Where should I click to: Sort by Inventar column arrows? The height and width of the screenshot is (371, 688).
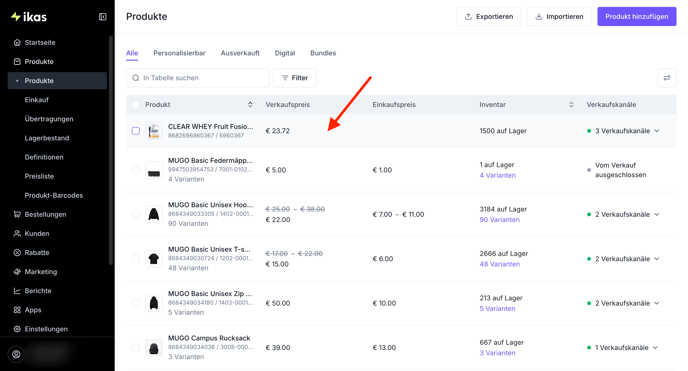click(x=571, y=104)
